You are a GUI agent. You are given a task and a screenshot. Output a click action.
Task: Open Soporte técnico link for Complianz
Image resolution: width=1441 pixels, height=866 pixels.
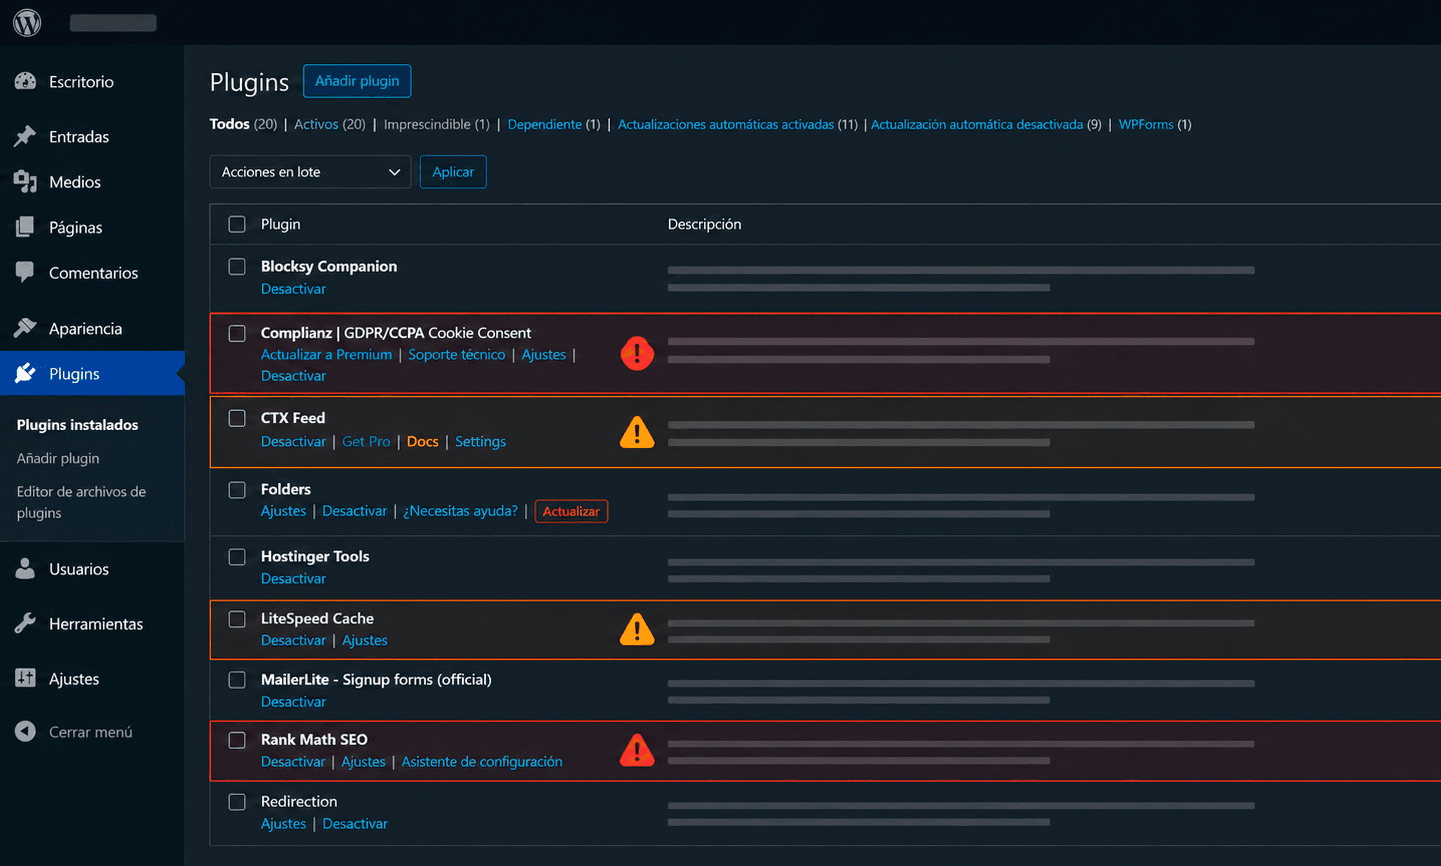point(457,355)
